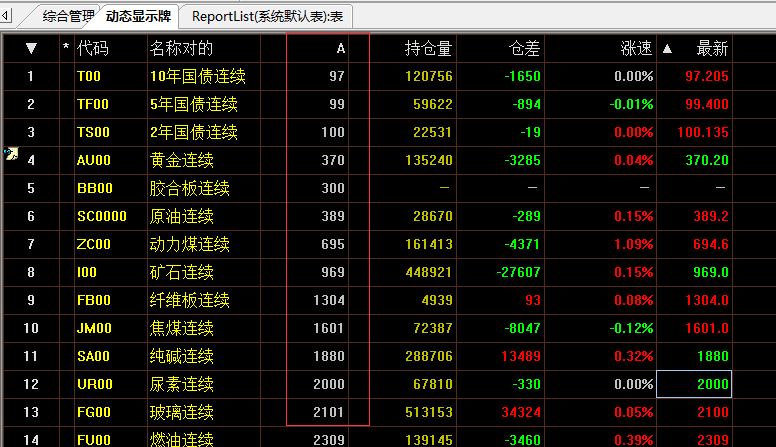Click the 涨速 value 1.09%
Viewport: 776px width, 447px height.
[633, 244]
